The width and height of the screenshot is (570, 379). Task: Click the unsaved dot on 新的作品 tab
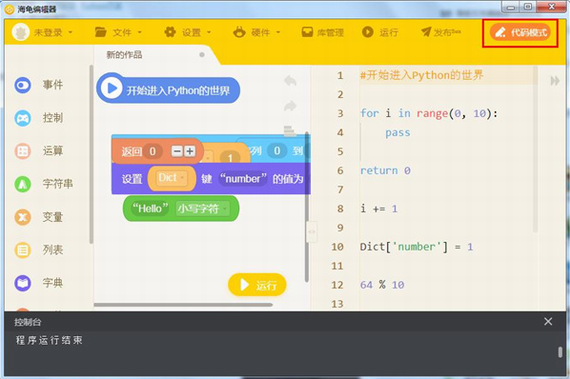202,55
